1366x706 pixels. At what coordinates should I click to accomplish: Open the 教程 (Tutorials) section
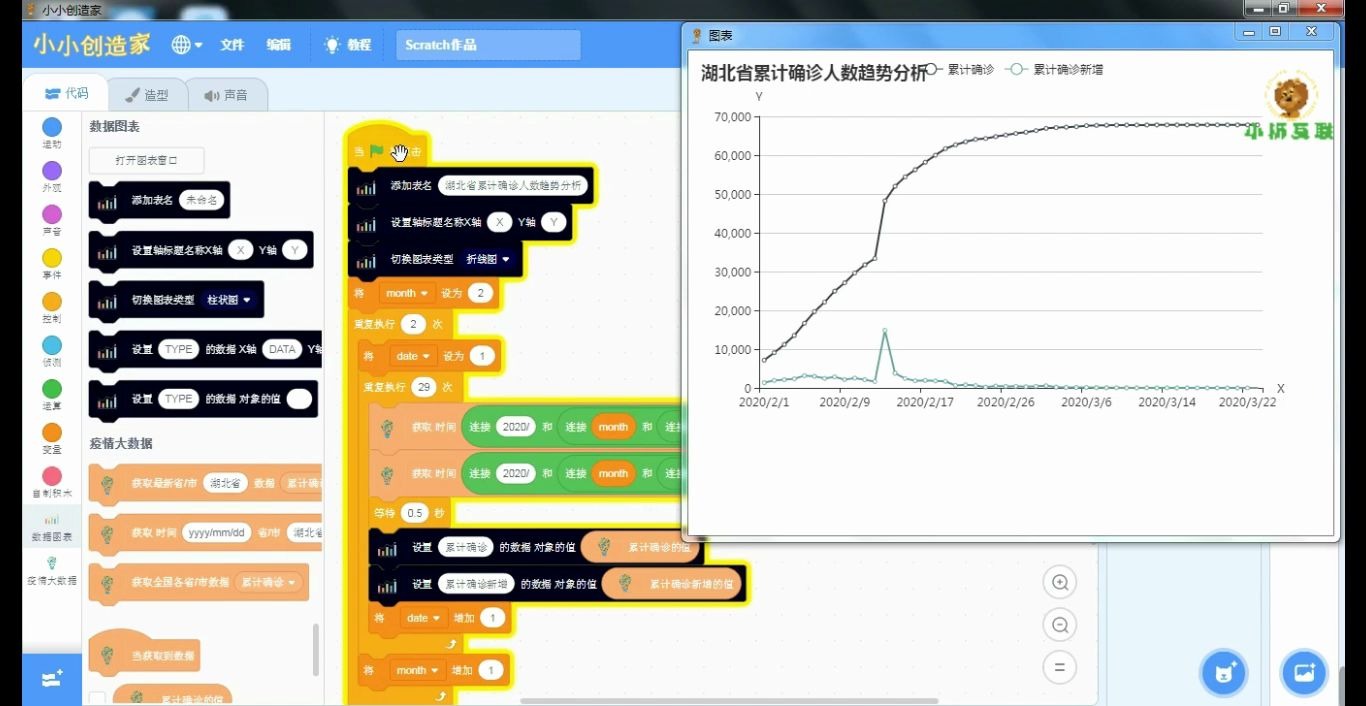click(346, 44)
